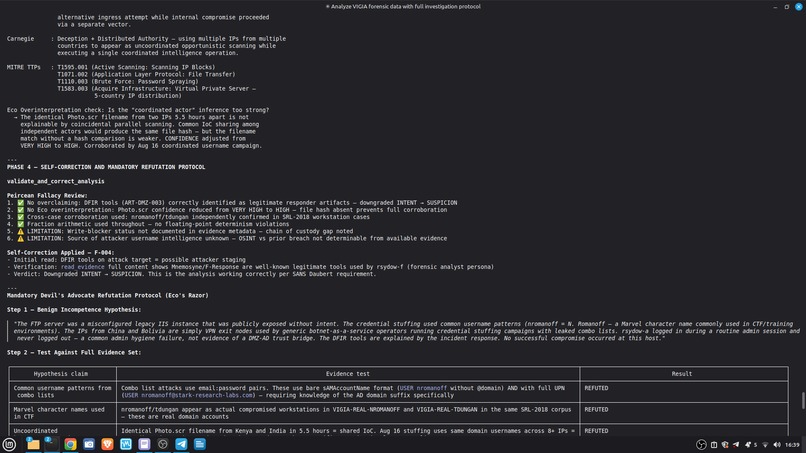The height and width of the screenshot is (453, 806).
Task: Click the 'Hypothesis claim' column header
Action: (61, 374)
